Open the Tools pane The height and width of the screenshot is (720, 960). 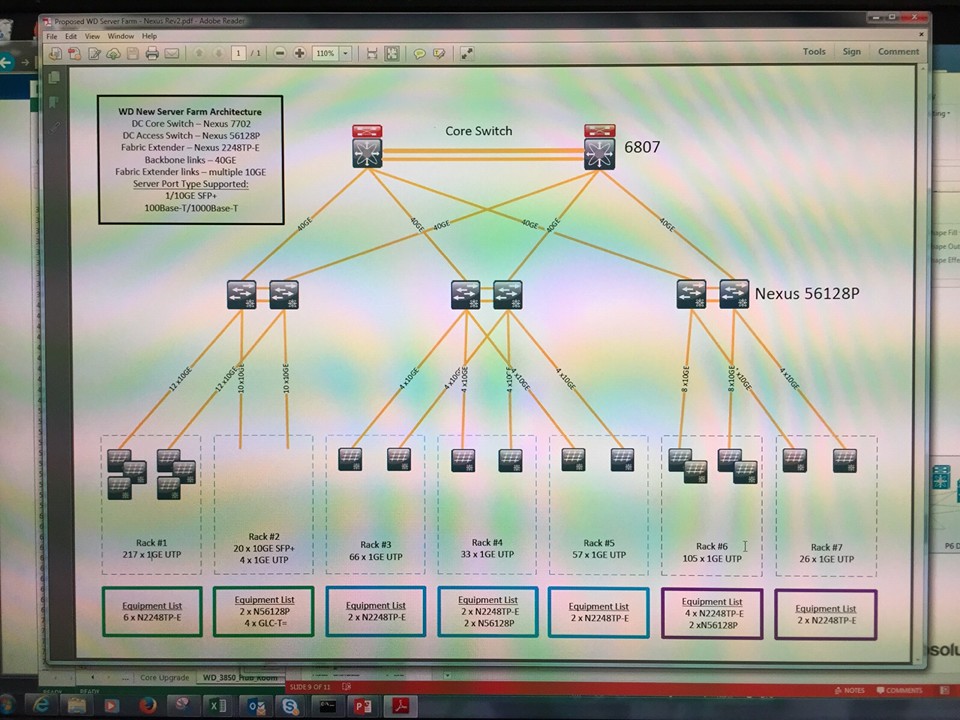pos(814,51)
